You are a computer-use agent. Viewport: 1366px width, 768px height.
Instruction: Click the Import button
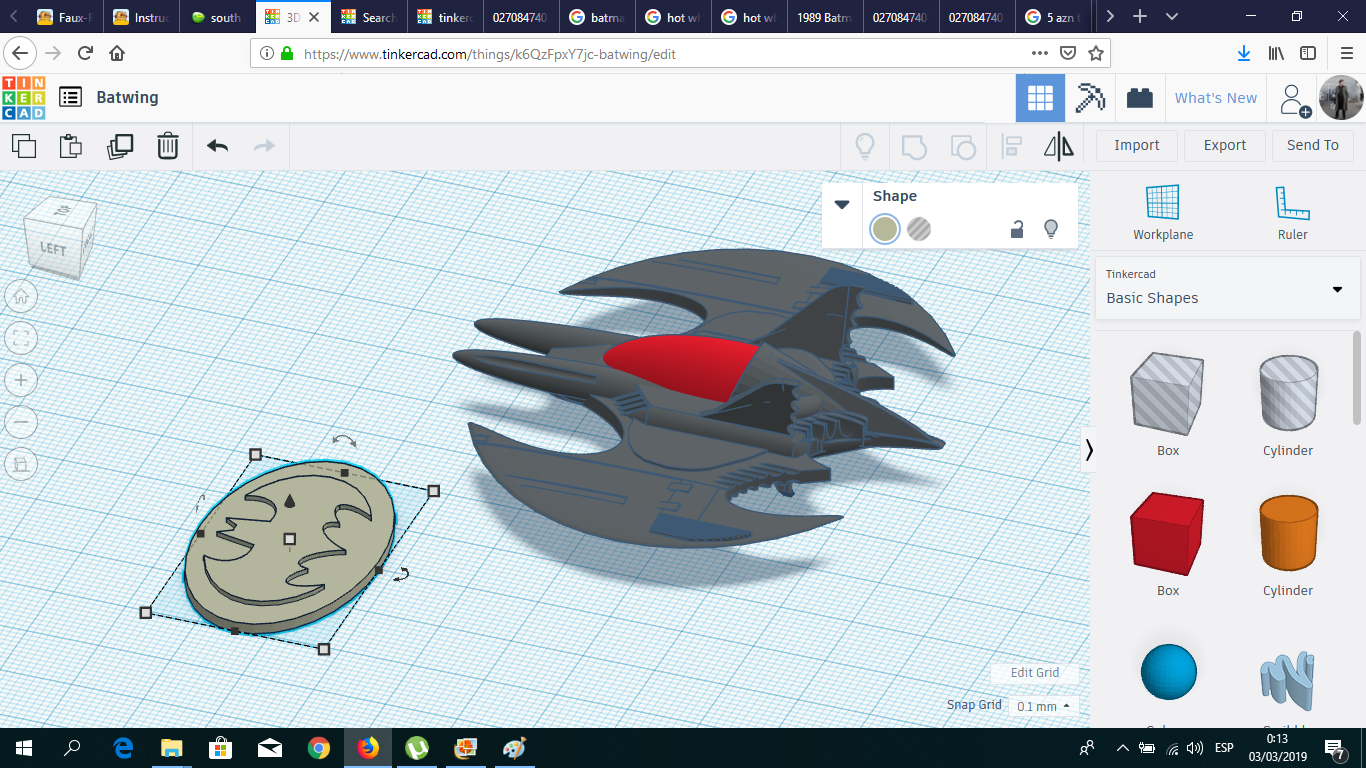pos(1137,145)
